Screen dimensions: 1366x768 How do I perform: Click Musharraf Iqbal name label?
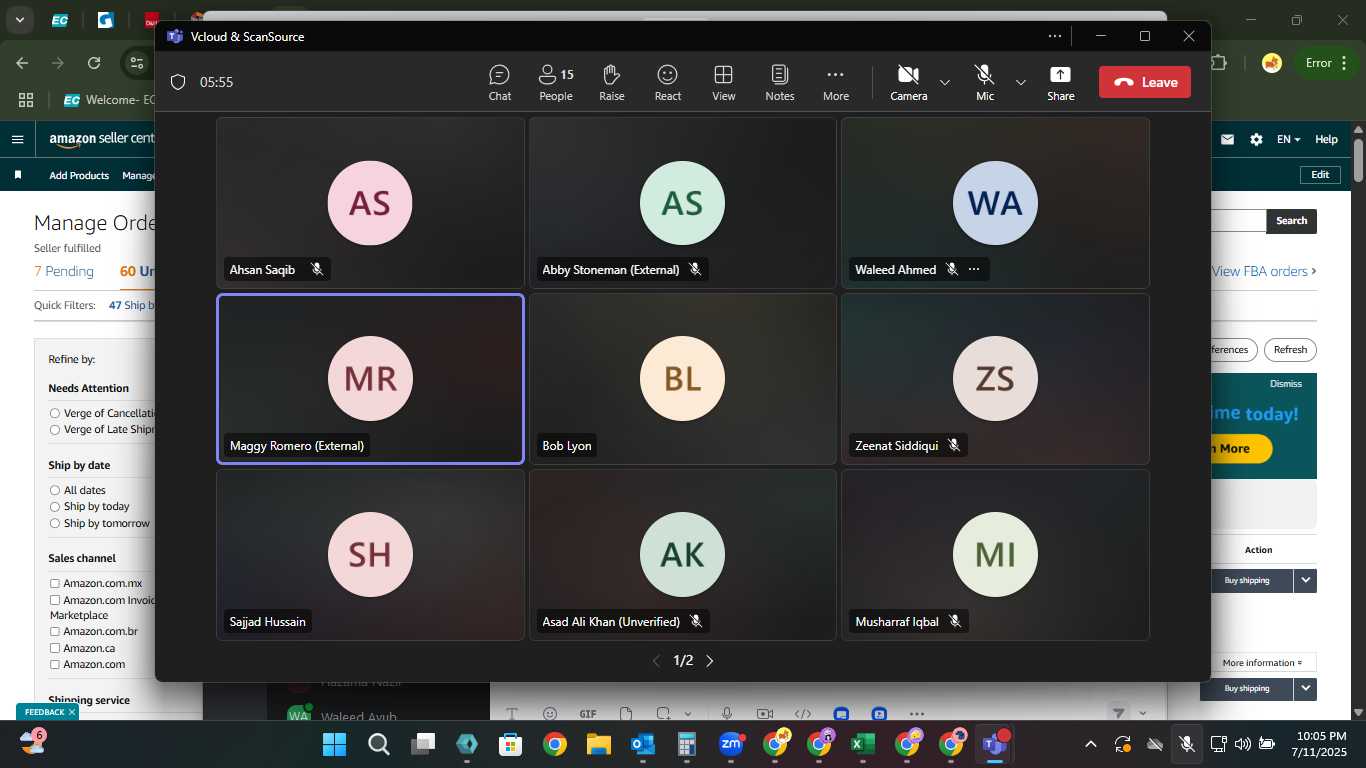(x=897, y=622)
